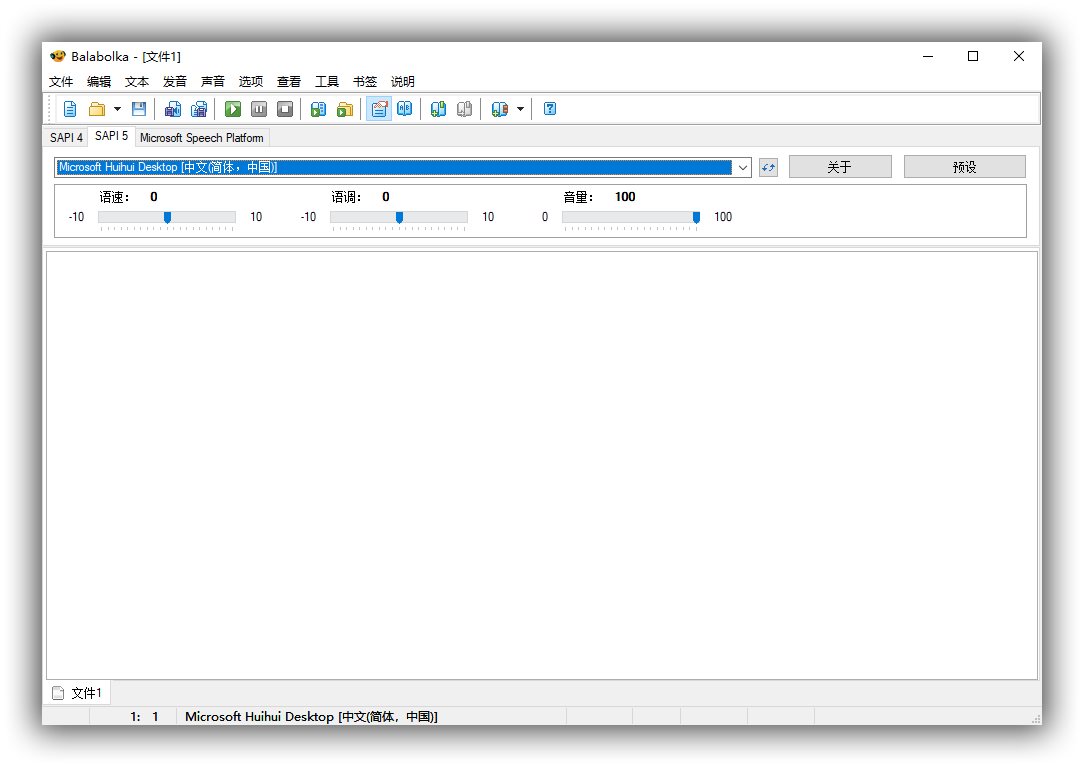1084x767 pixels.
Task: Expand the arrow next to the open folder icon
Action: [x=117, y=109]
